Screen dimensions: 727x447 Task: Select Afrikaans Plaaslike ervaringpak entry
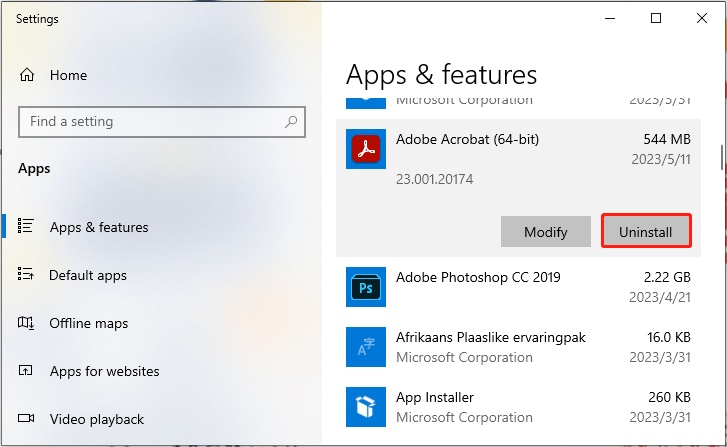518,347
